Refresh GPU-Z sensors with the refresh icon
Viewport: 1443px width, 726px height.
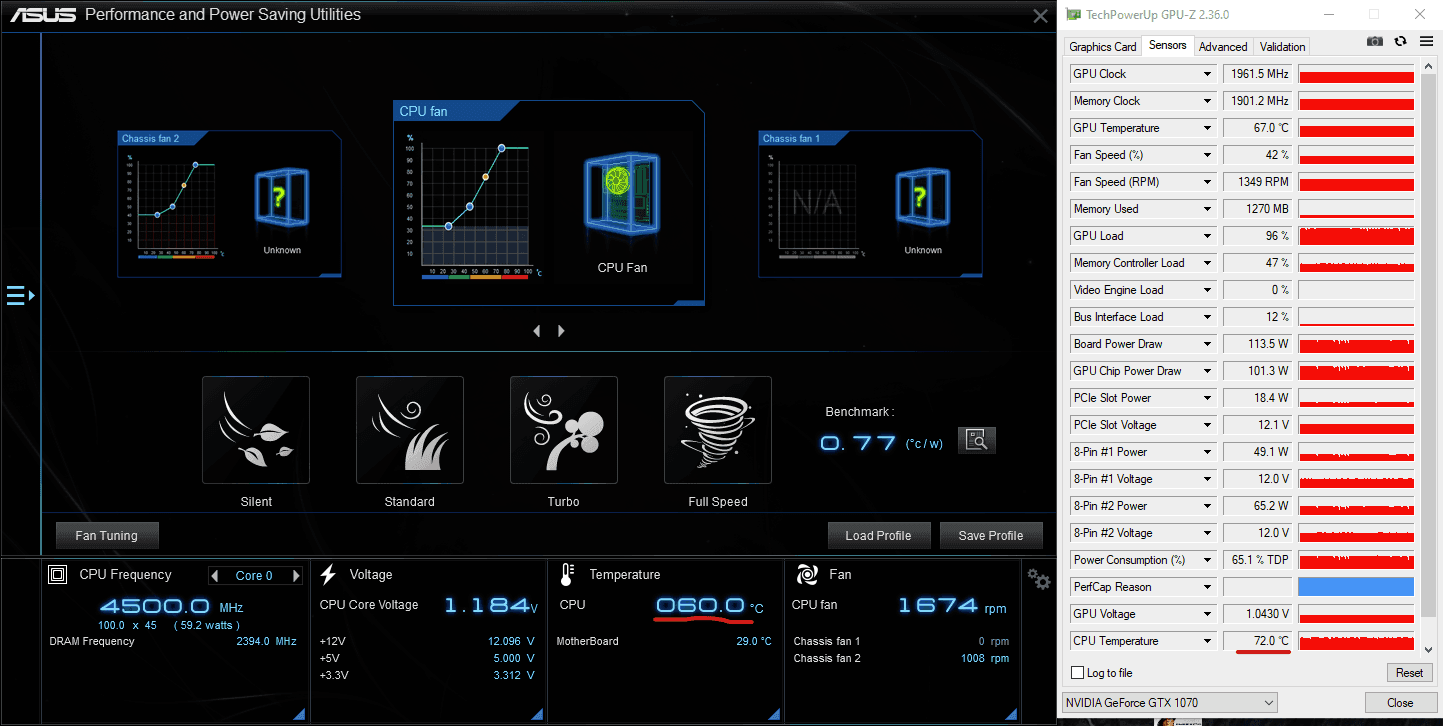1400,41
